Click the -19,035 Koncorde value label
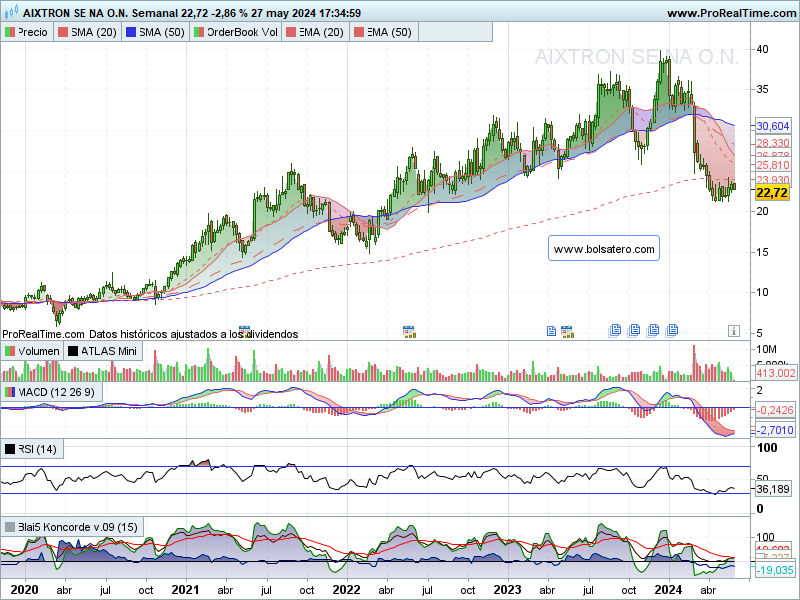The width and height of the screenshot is (800, 600). click(774, 570)
